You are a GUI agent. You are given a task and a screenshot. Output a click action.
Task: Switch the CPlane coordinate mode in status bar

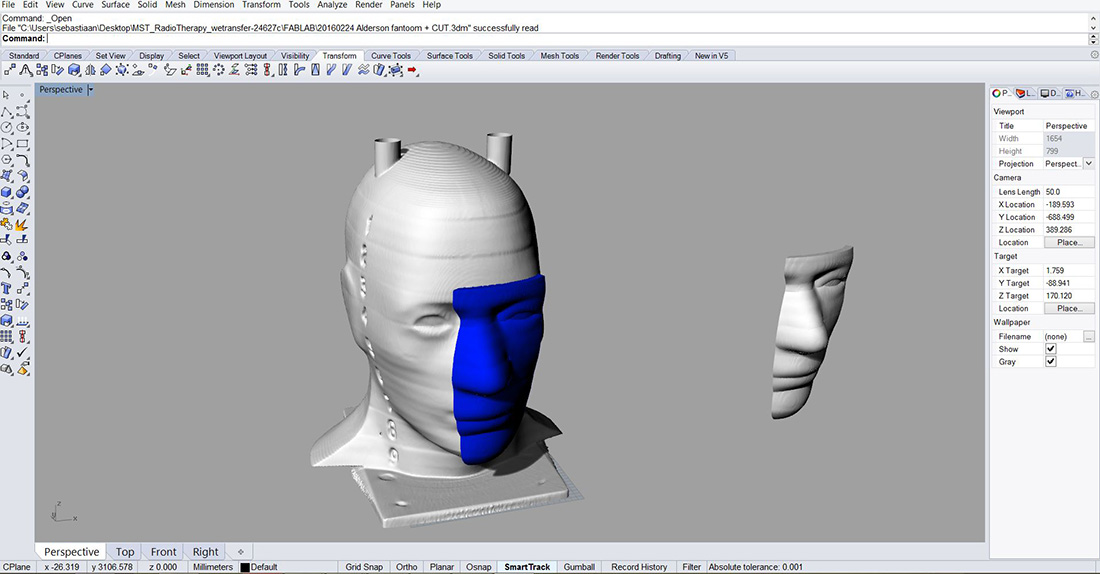click(17, 567)
